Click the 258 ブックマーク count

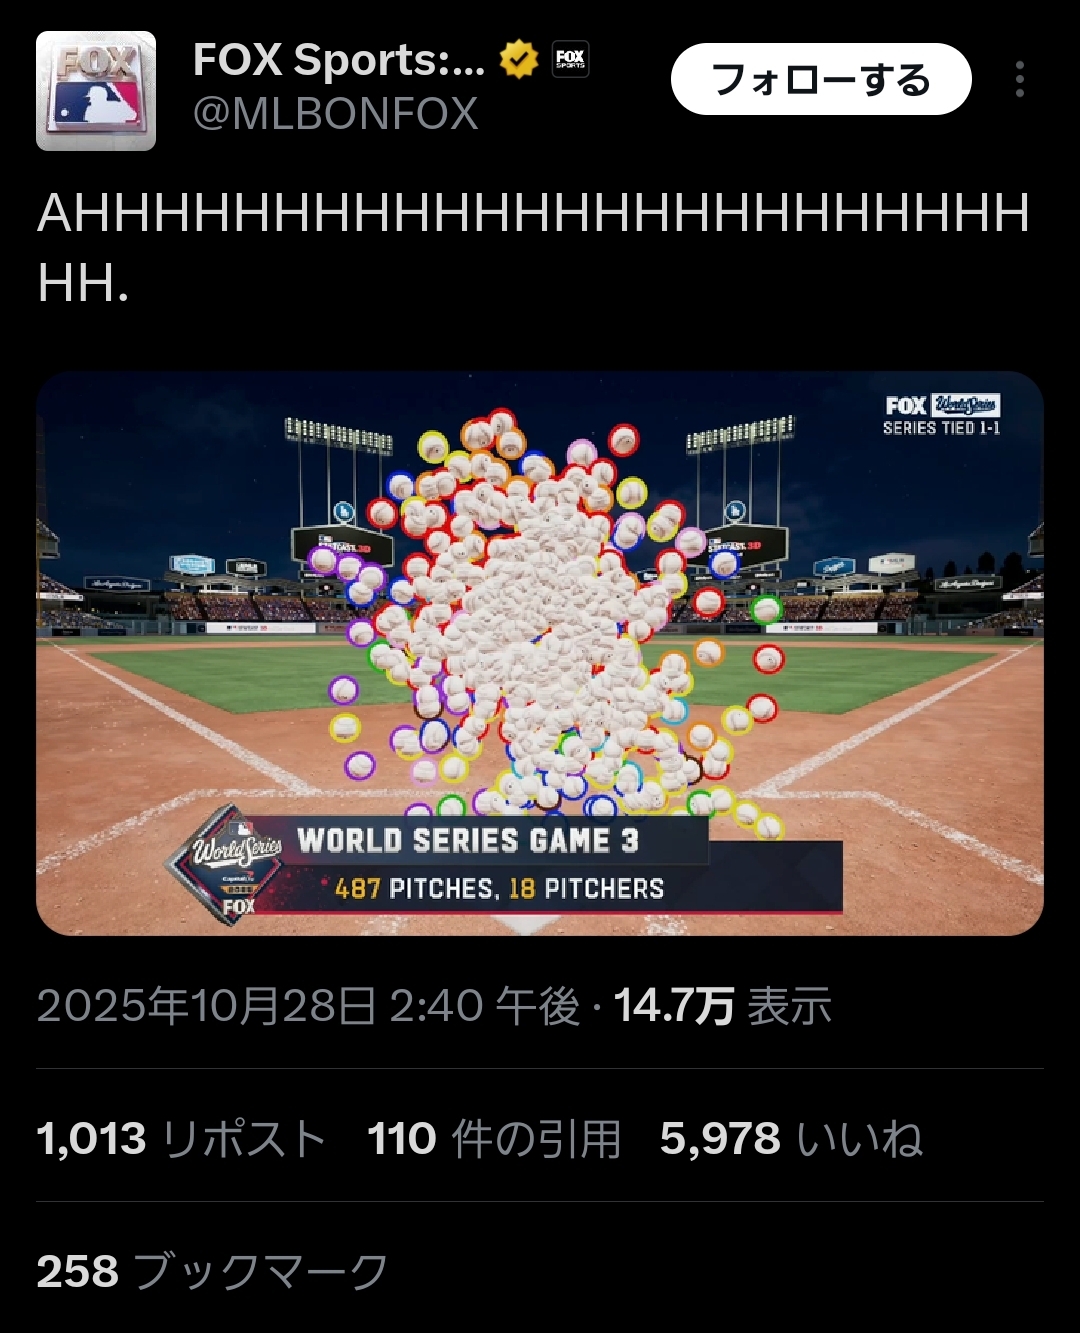tap(212, 1272)
